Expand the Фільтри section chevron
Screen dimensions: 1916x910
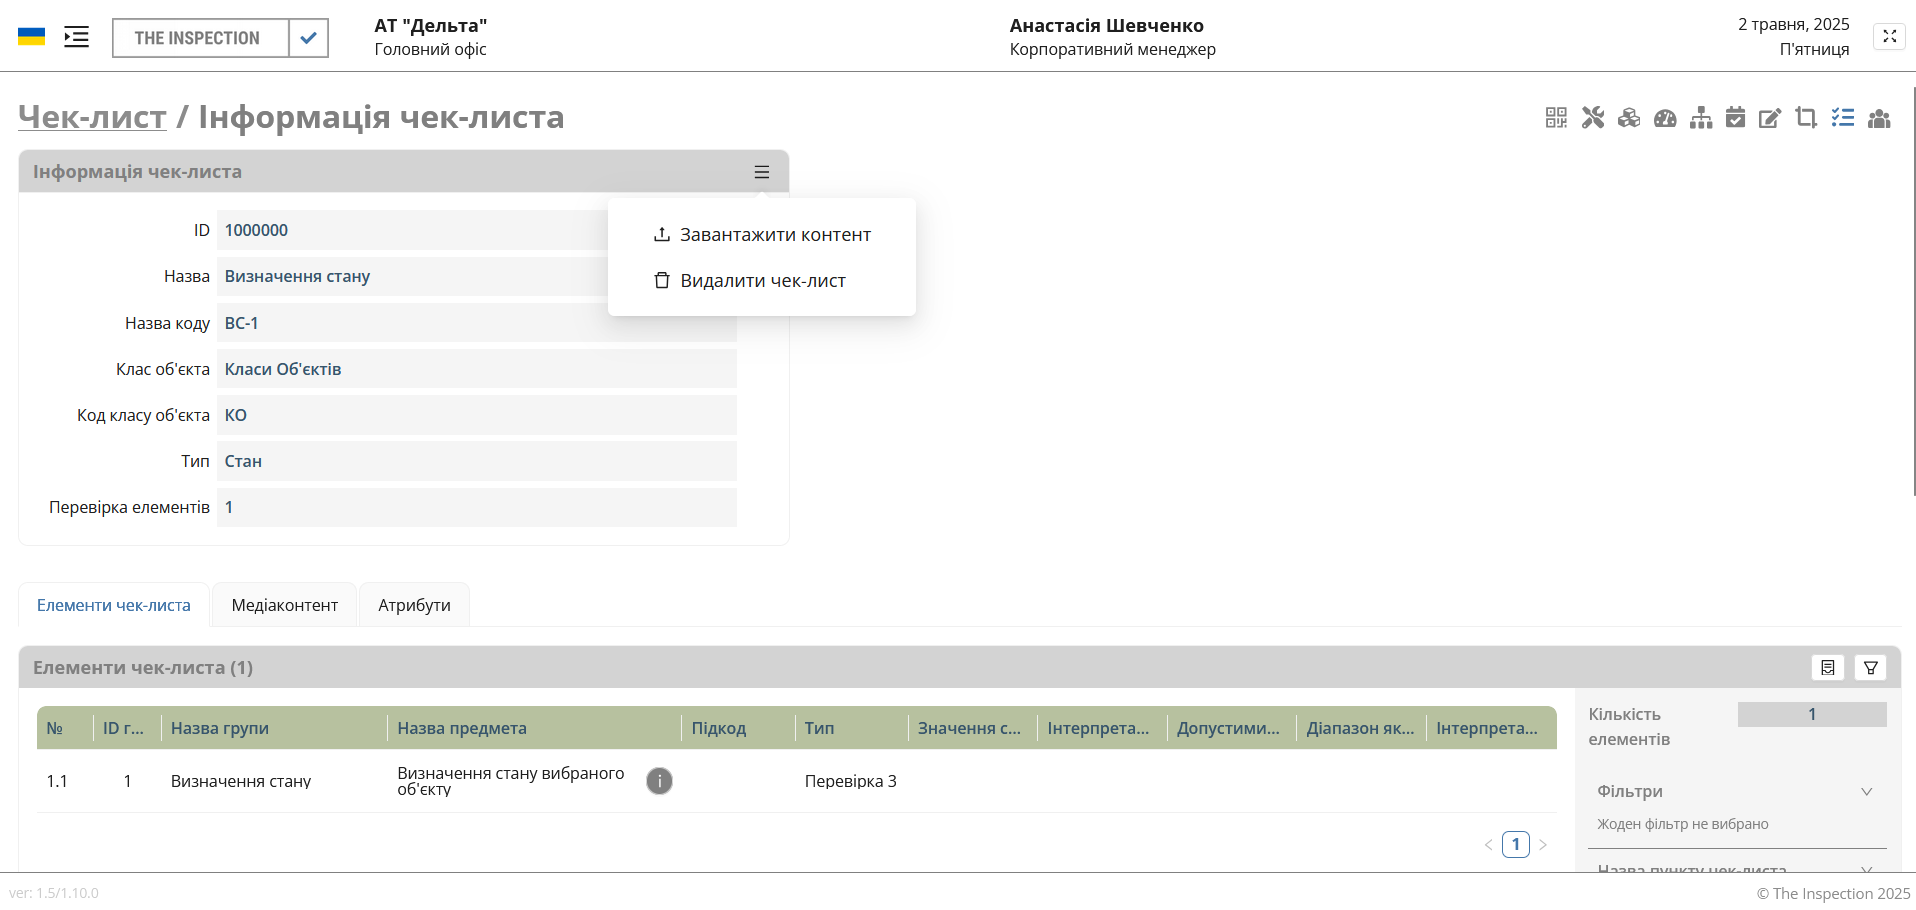(x=1866, y=792)
